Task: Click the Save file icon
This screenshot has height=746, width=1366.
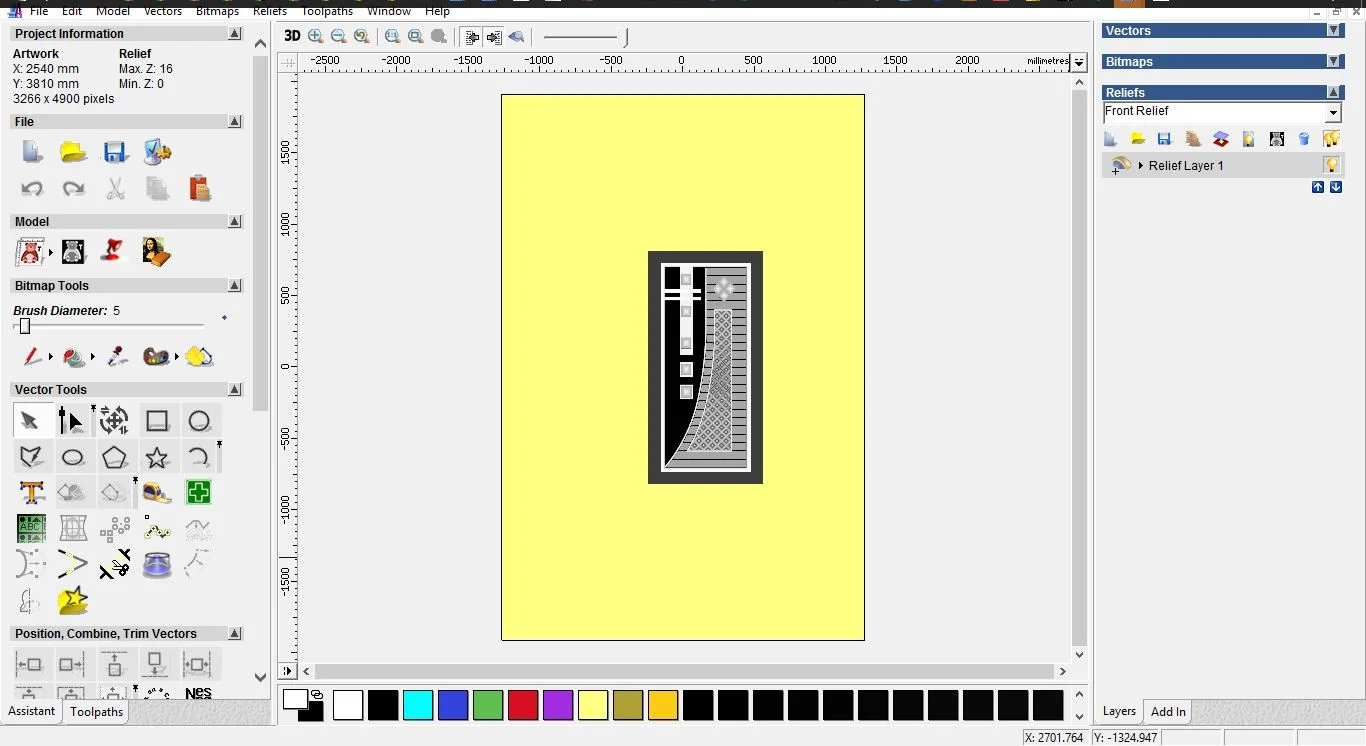Action: (x=115, y=152)
